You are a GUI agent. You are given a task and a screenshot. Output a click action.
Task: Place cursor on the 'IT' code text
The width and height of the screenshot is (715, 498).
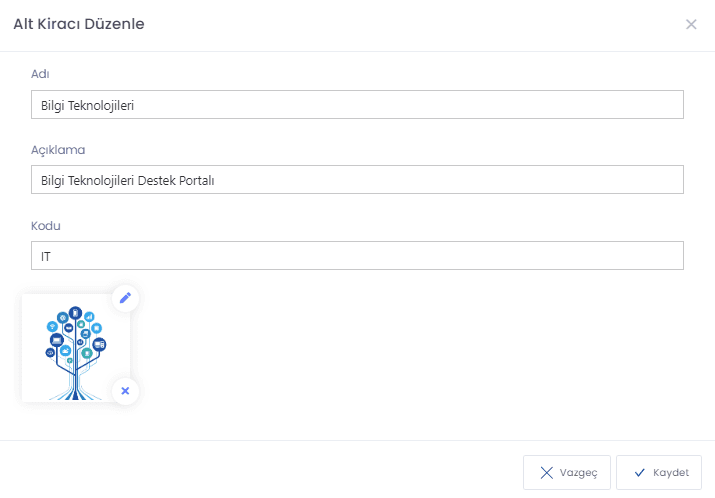[x=46, y=257]
